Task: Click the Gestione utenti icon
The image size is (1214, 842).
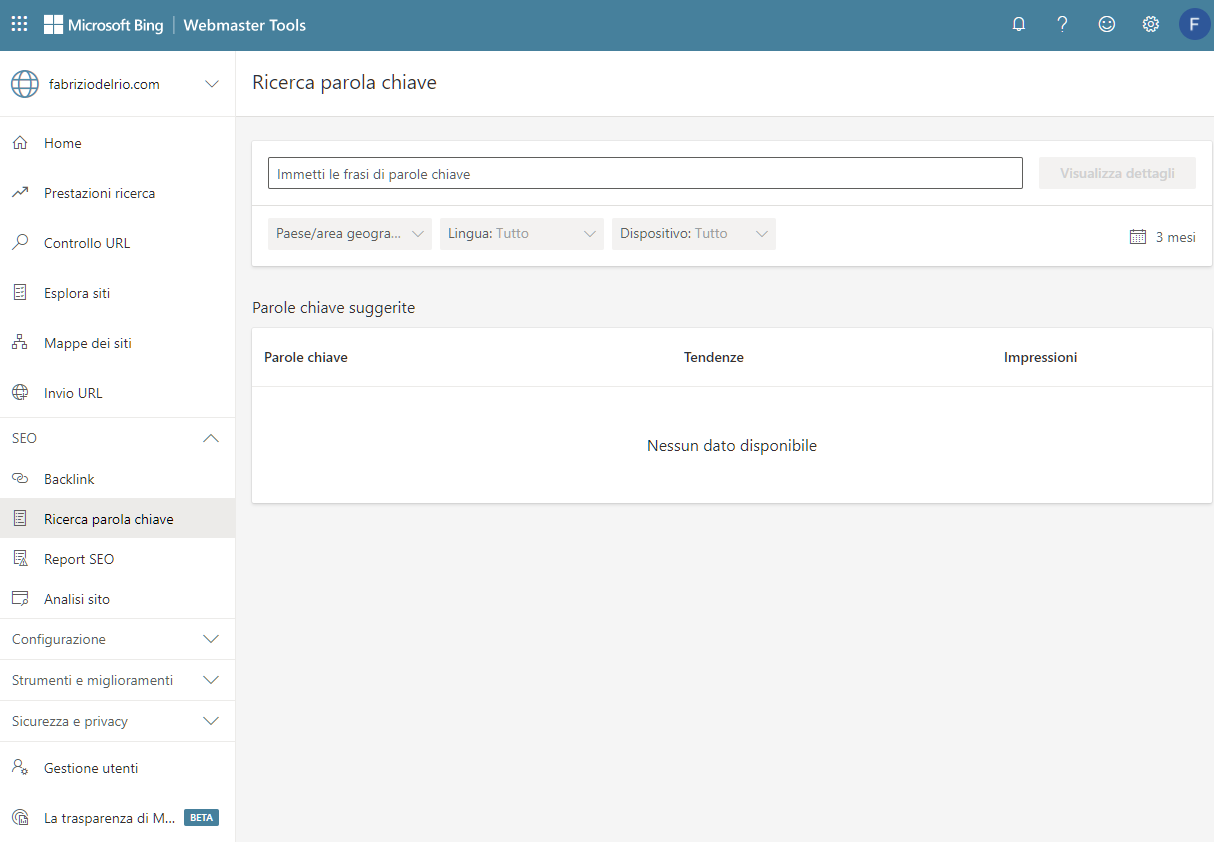Action: [x=19, y=768]
